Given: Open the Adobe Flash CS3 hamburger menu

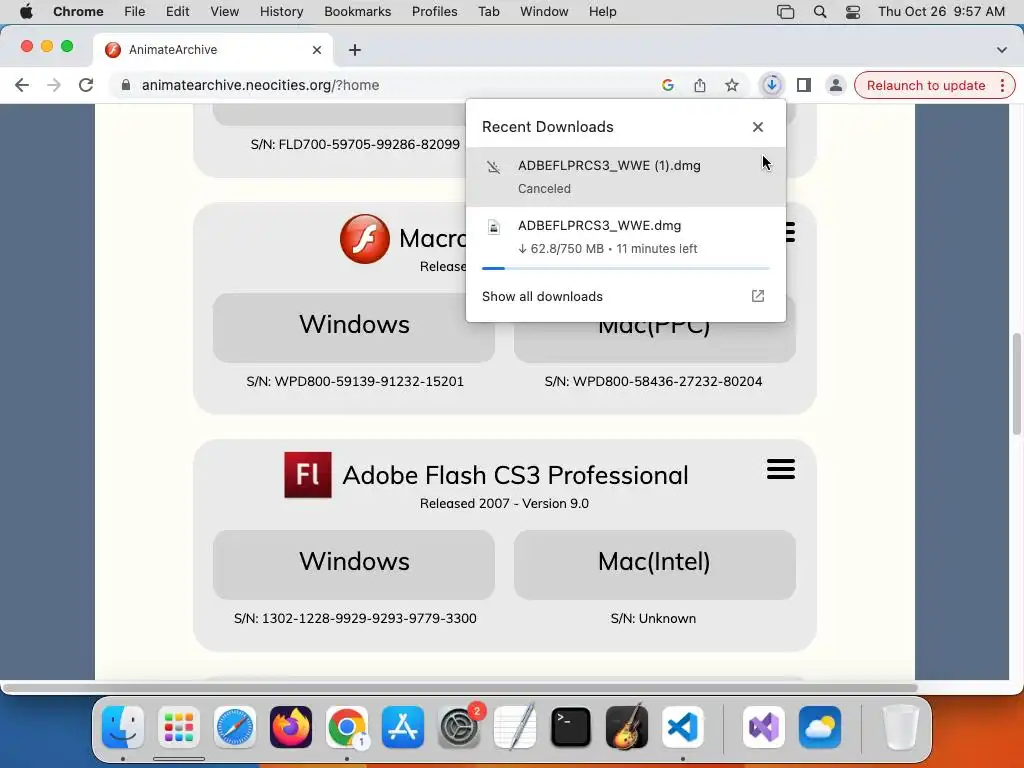Looking at the screenshot, I should point(780,469).
